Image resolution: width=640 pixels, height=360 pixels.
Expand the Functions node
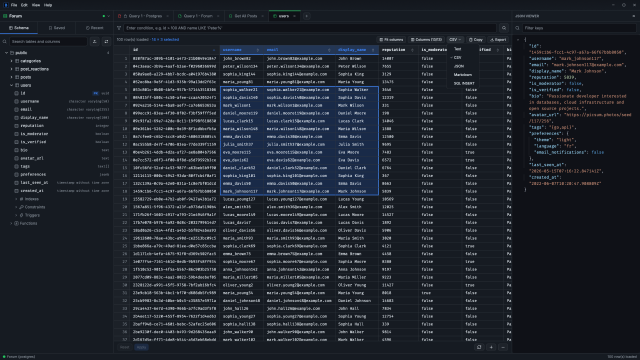pos(11,223)
